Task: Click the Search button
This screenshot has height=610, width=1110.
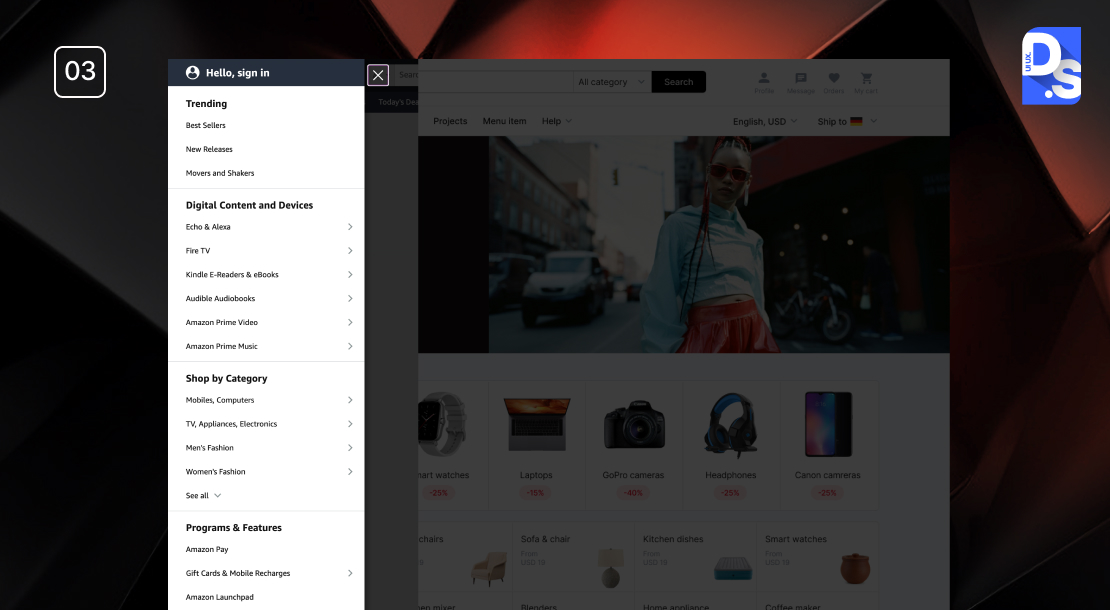Action: 678,82
